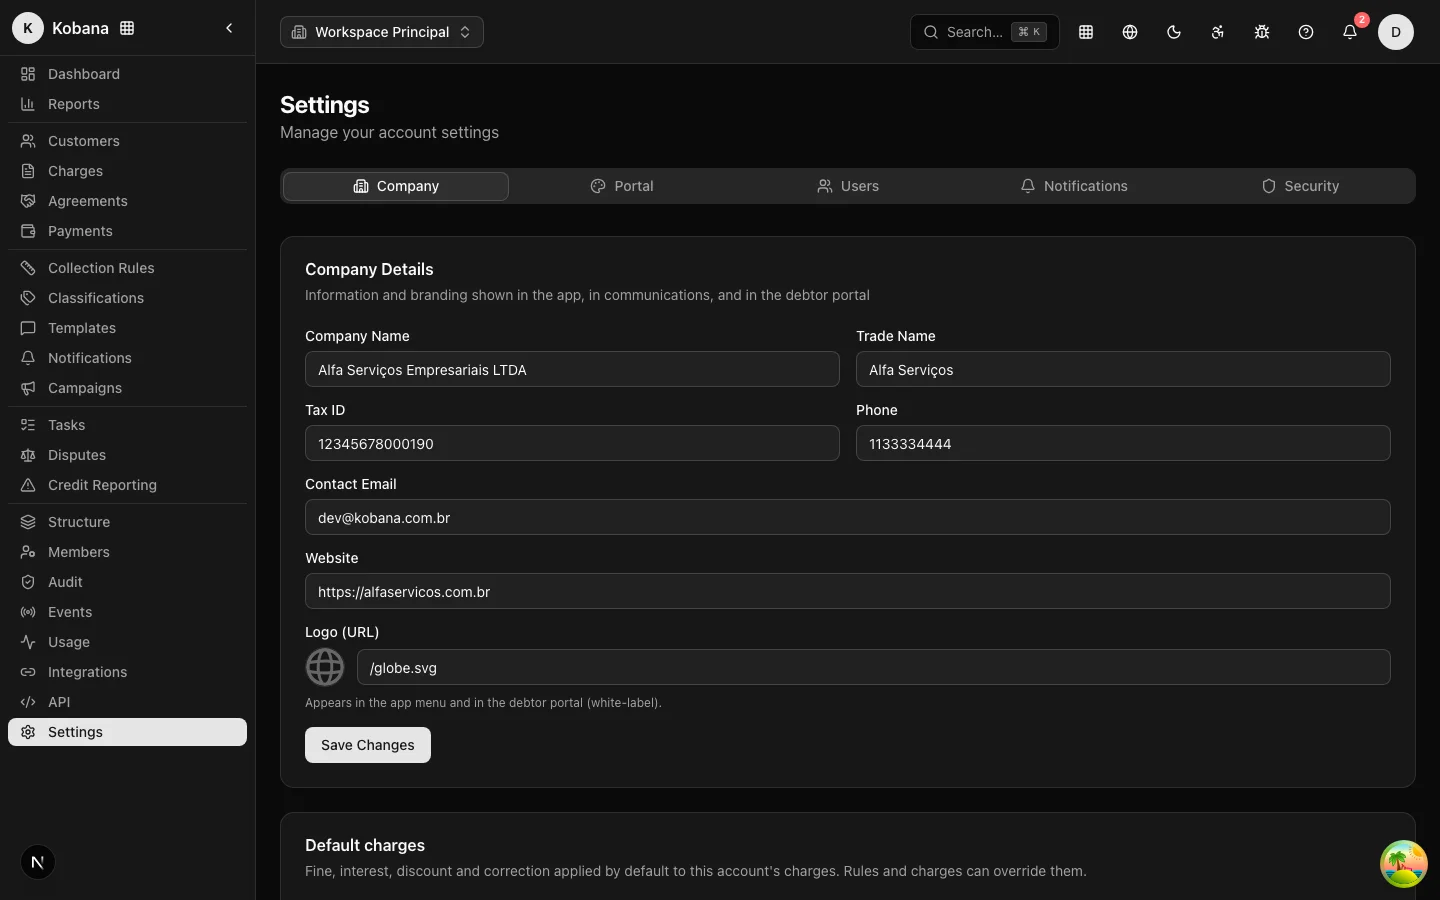Open Structure in the sidebar
Viewport: 1440px width, 900px height.
[x=127, y=522]
